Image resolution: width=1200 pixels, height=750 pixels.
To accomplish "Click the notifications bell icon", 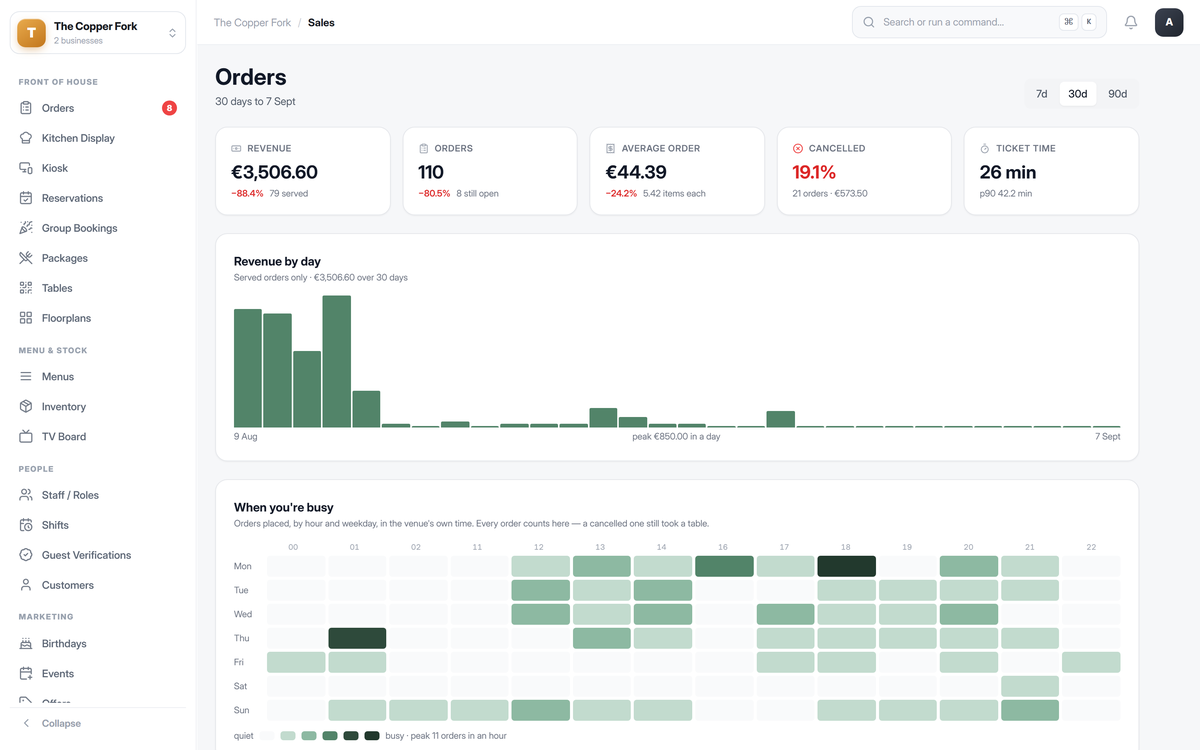I will click(x=1131, y=22).
